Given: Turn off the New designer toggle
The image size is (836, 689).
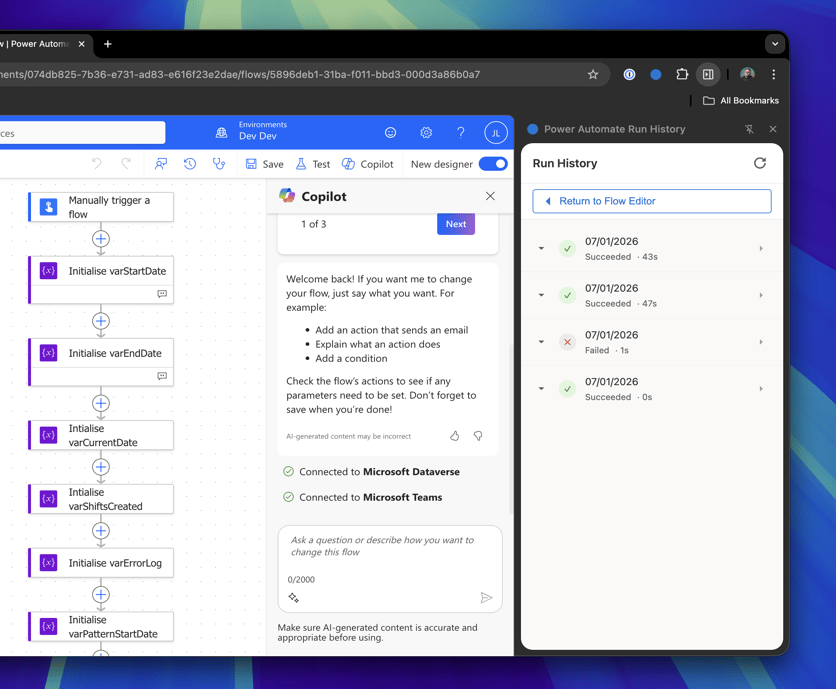Looking at the screenshot, I should click(493, 164).
